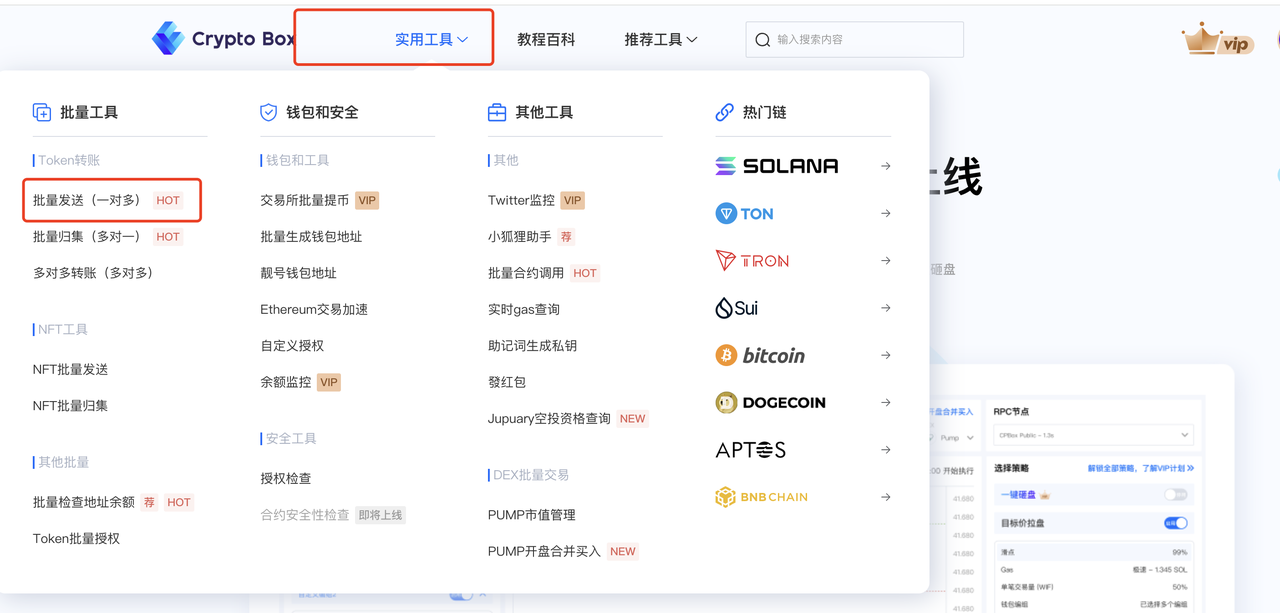The width and height of the screenshot is (1280, 613).
Task: Click the TRON chain logo
Action: 752,261
